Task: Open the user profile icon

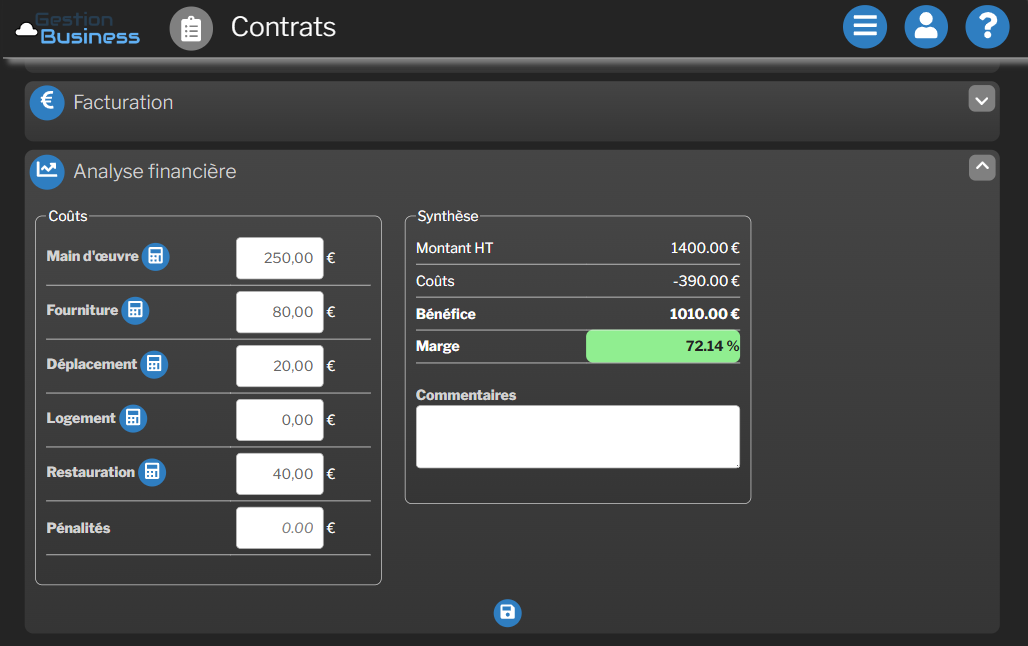Action: pos(926,27)
